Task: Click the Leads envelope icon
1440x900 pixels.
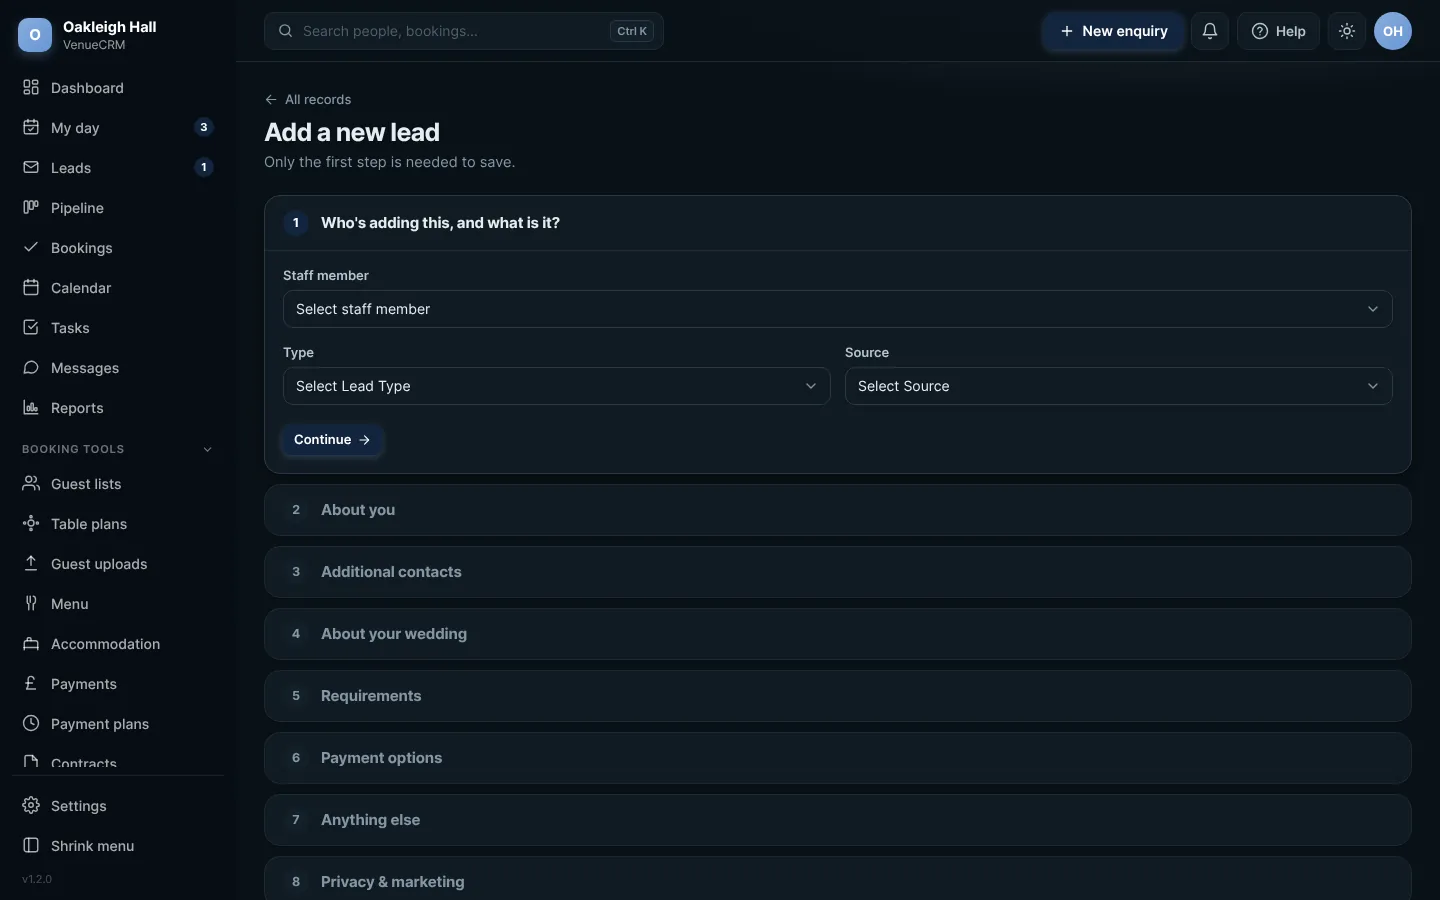Action: click(31, 168)
